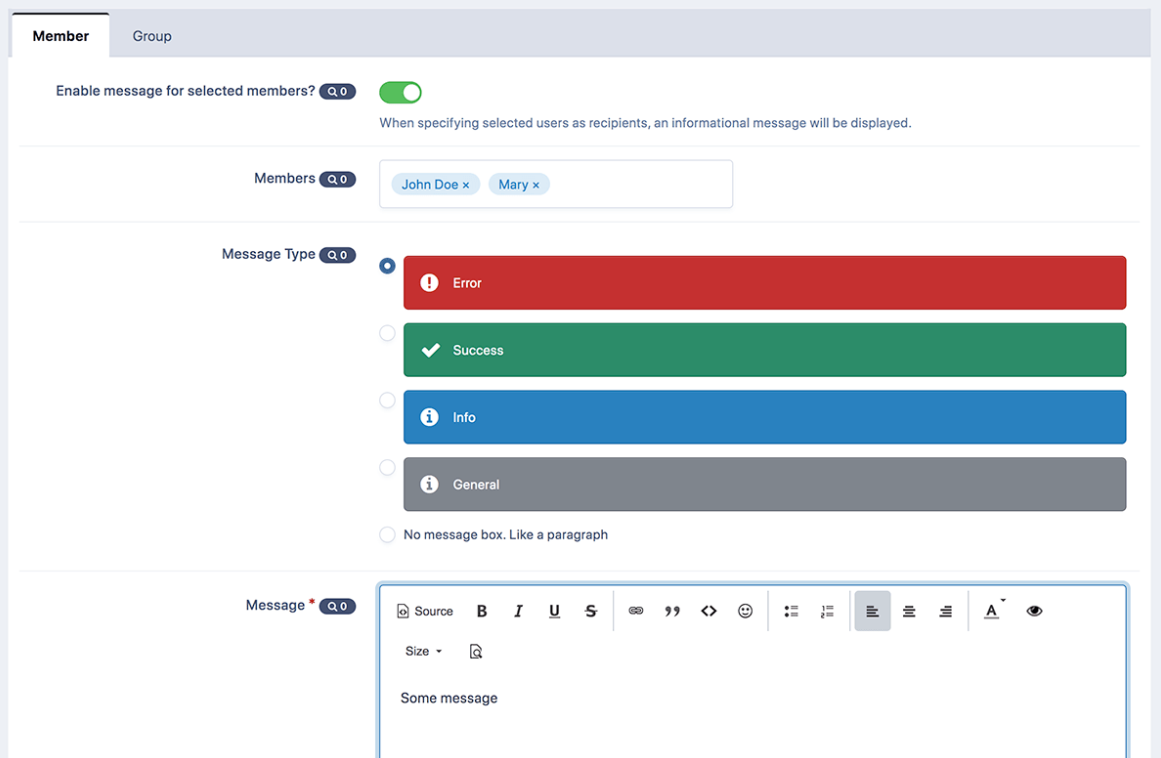Apply italic formatting in editor

tap(518, 611)
